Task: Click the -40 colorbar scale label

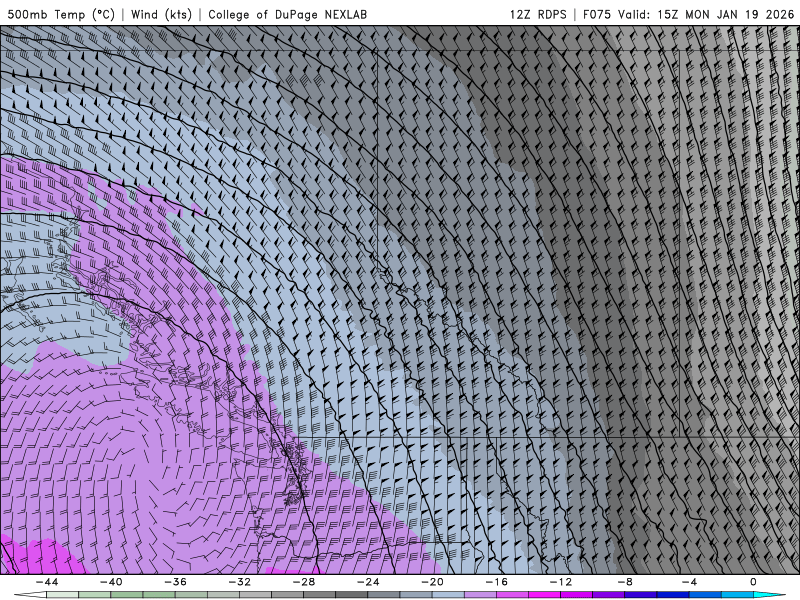Action: click(x=111, y=582)
